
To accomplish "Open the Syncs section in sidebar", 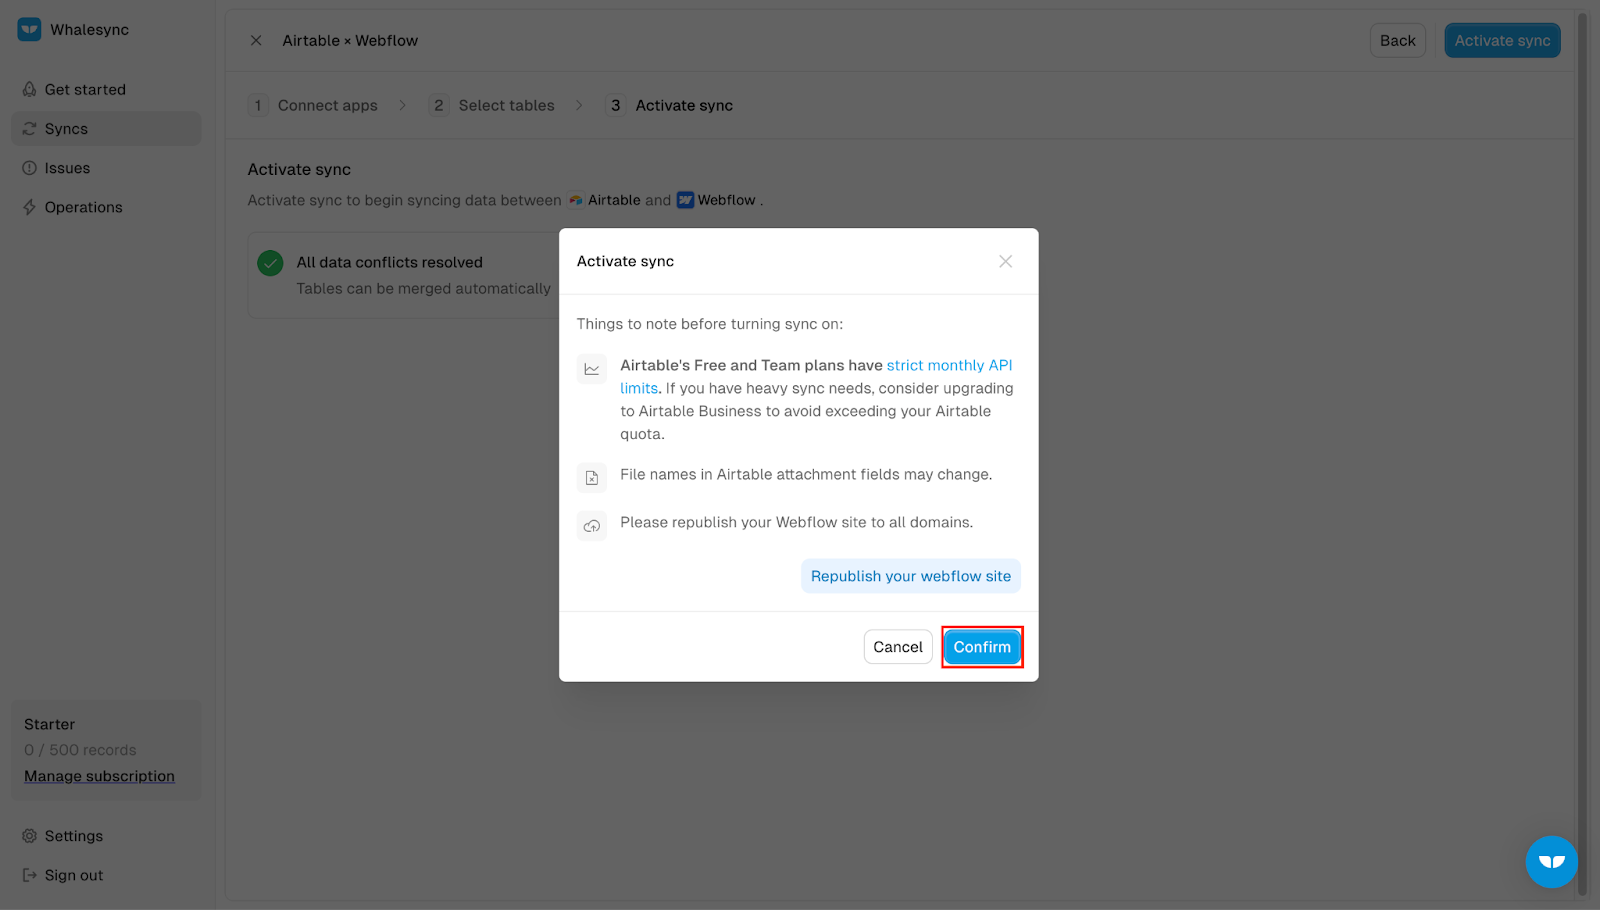I will coord(106,129).
